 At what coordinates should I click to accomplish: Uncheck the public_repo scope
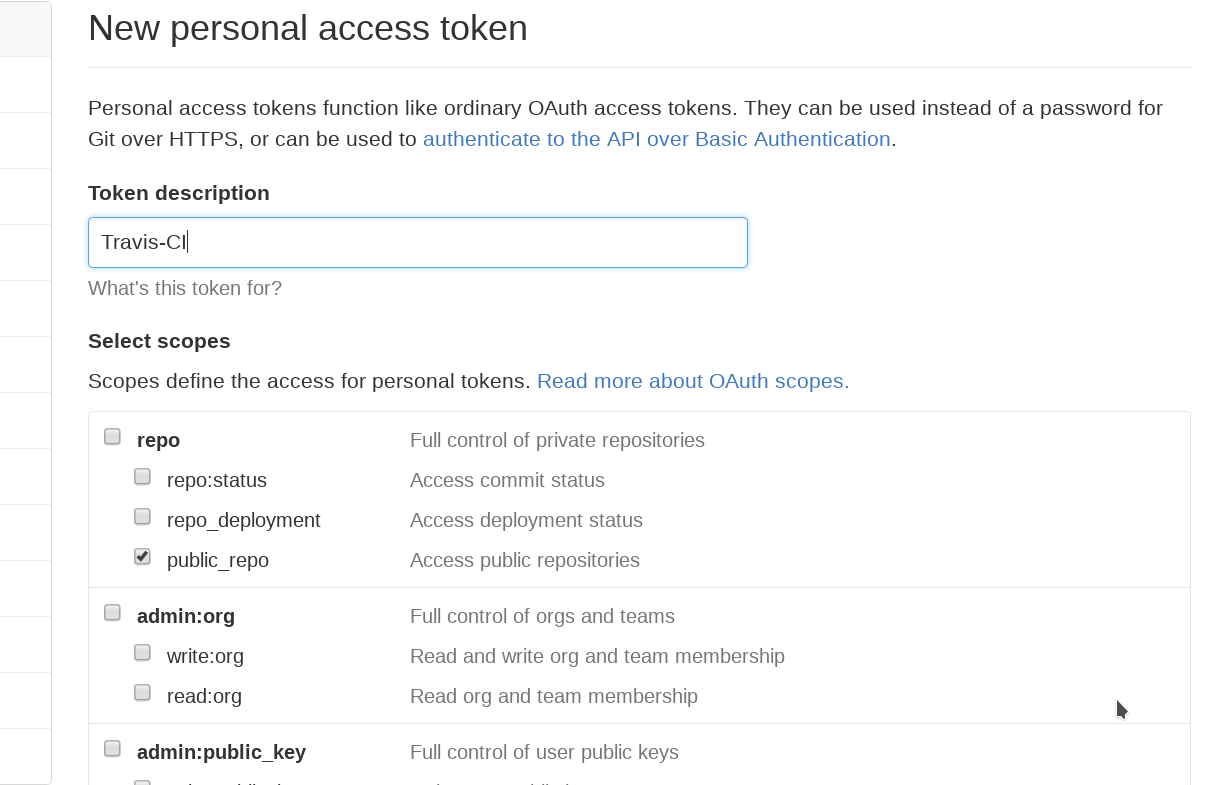point(142,556)
